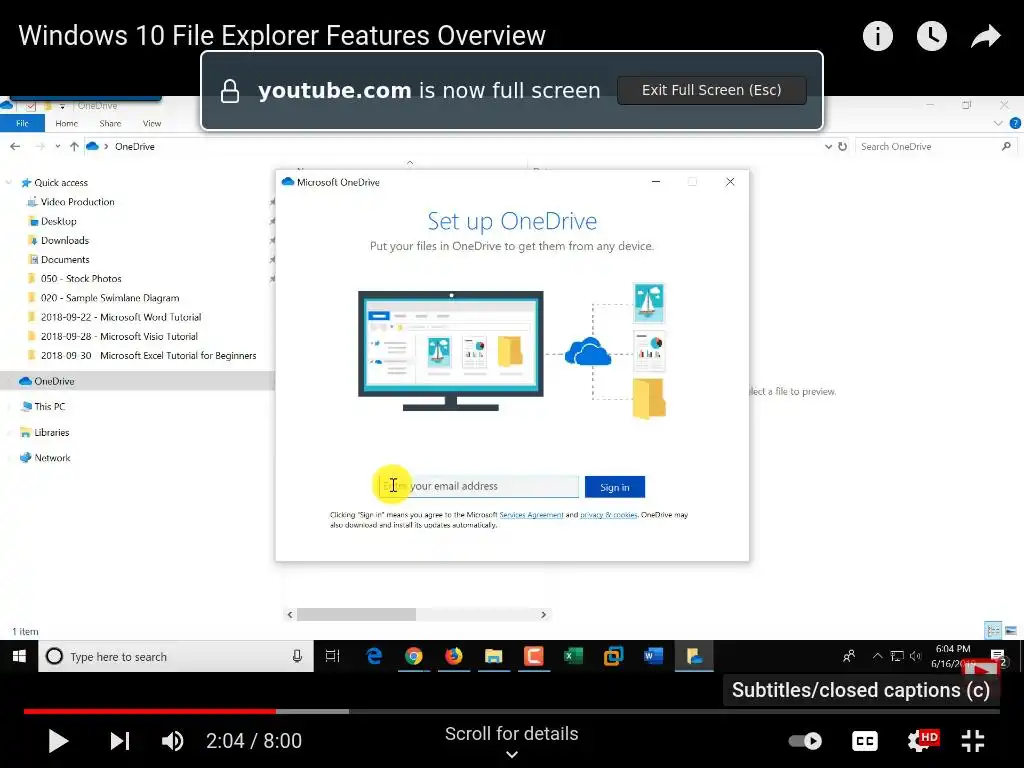Screen dimensions: 1024x768
Task: Play the YouTube video
Action: coord(58,741)
